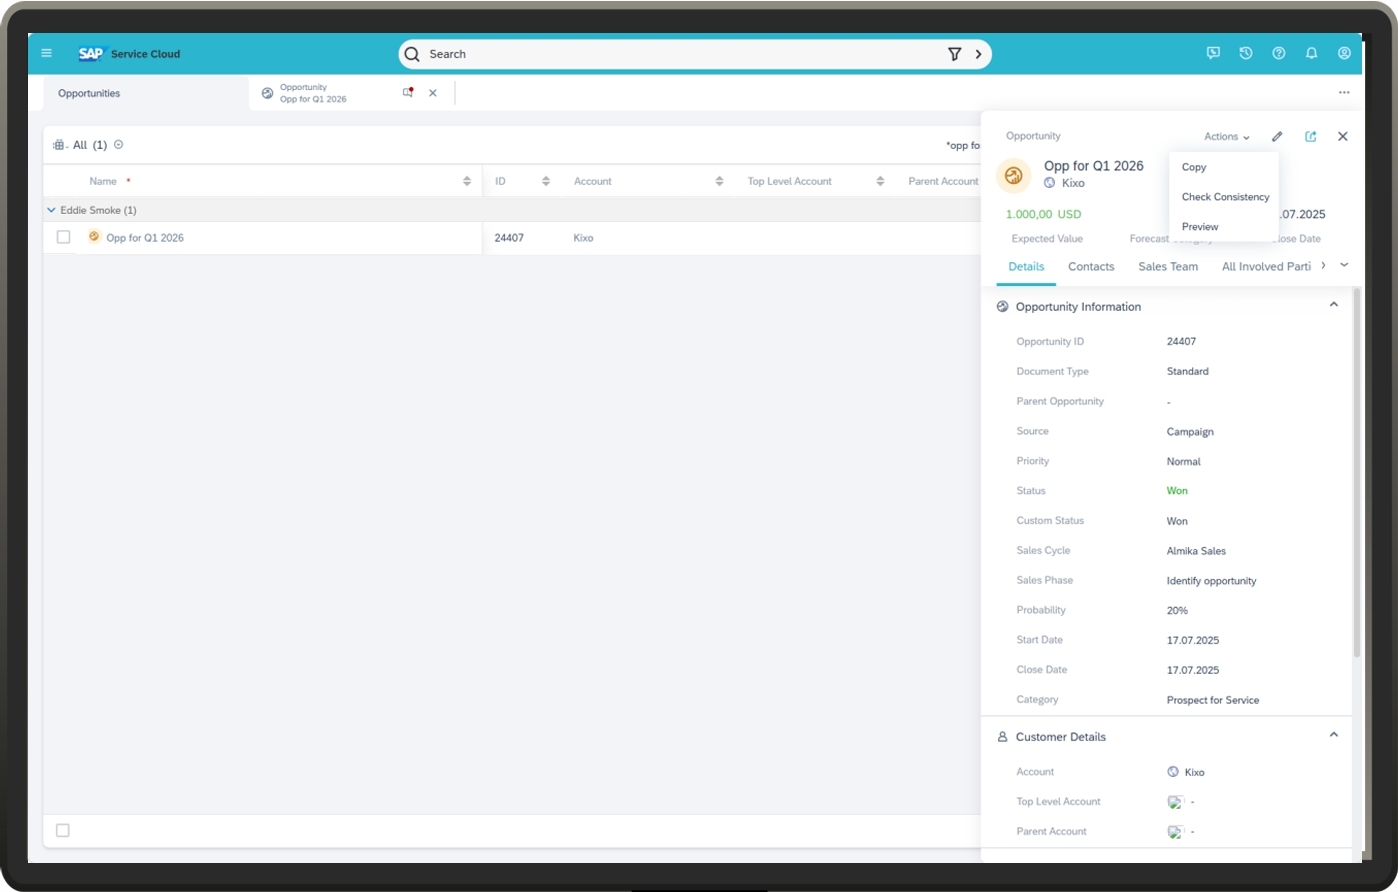
Task: Close the Opp for Q1 2026 tab
Action: coord(433,93)
